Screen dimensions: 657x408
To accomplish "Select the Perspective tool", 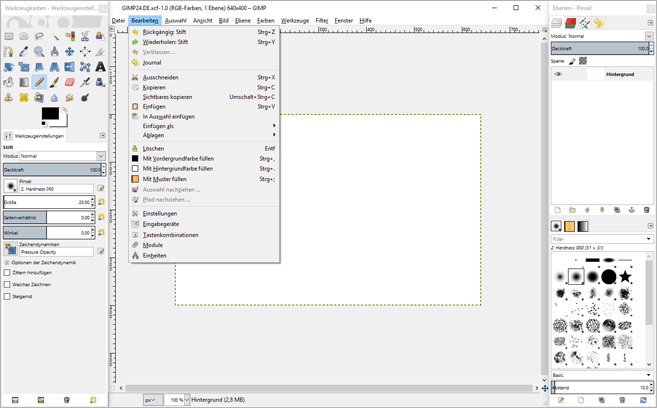I will click(54, 67).
